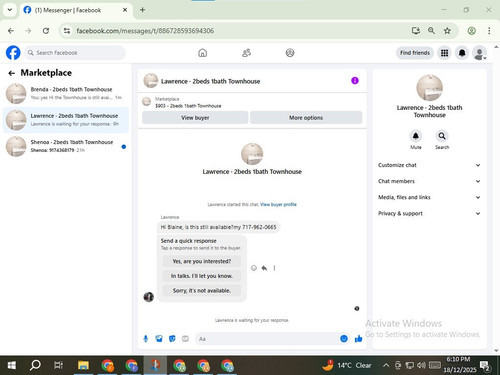Send quick response 'Yes, are you interested?'

[x=202, y=261]
